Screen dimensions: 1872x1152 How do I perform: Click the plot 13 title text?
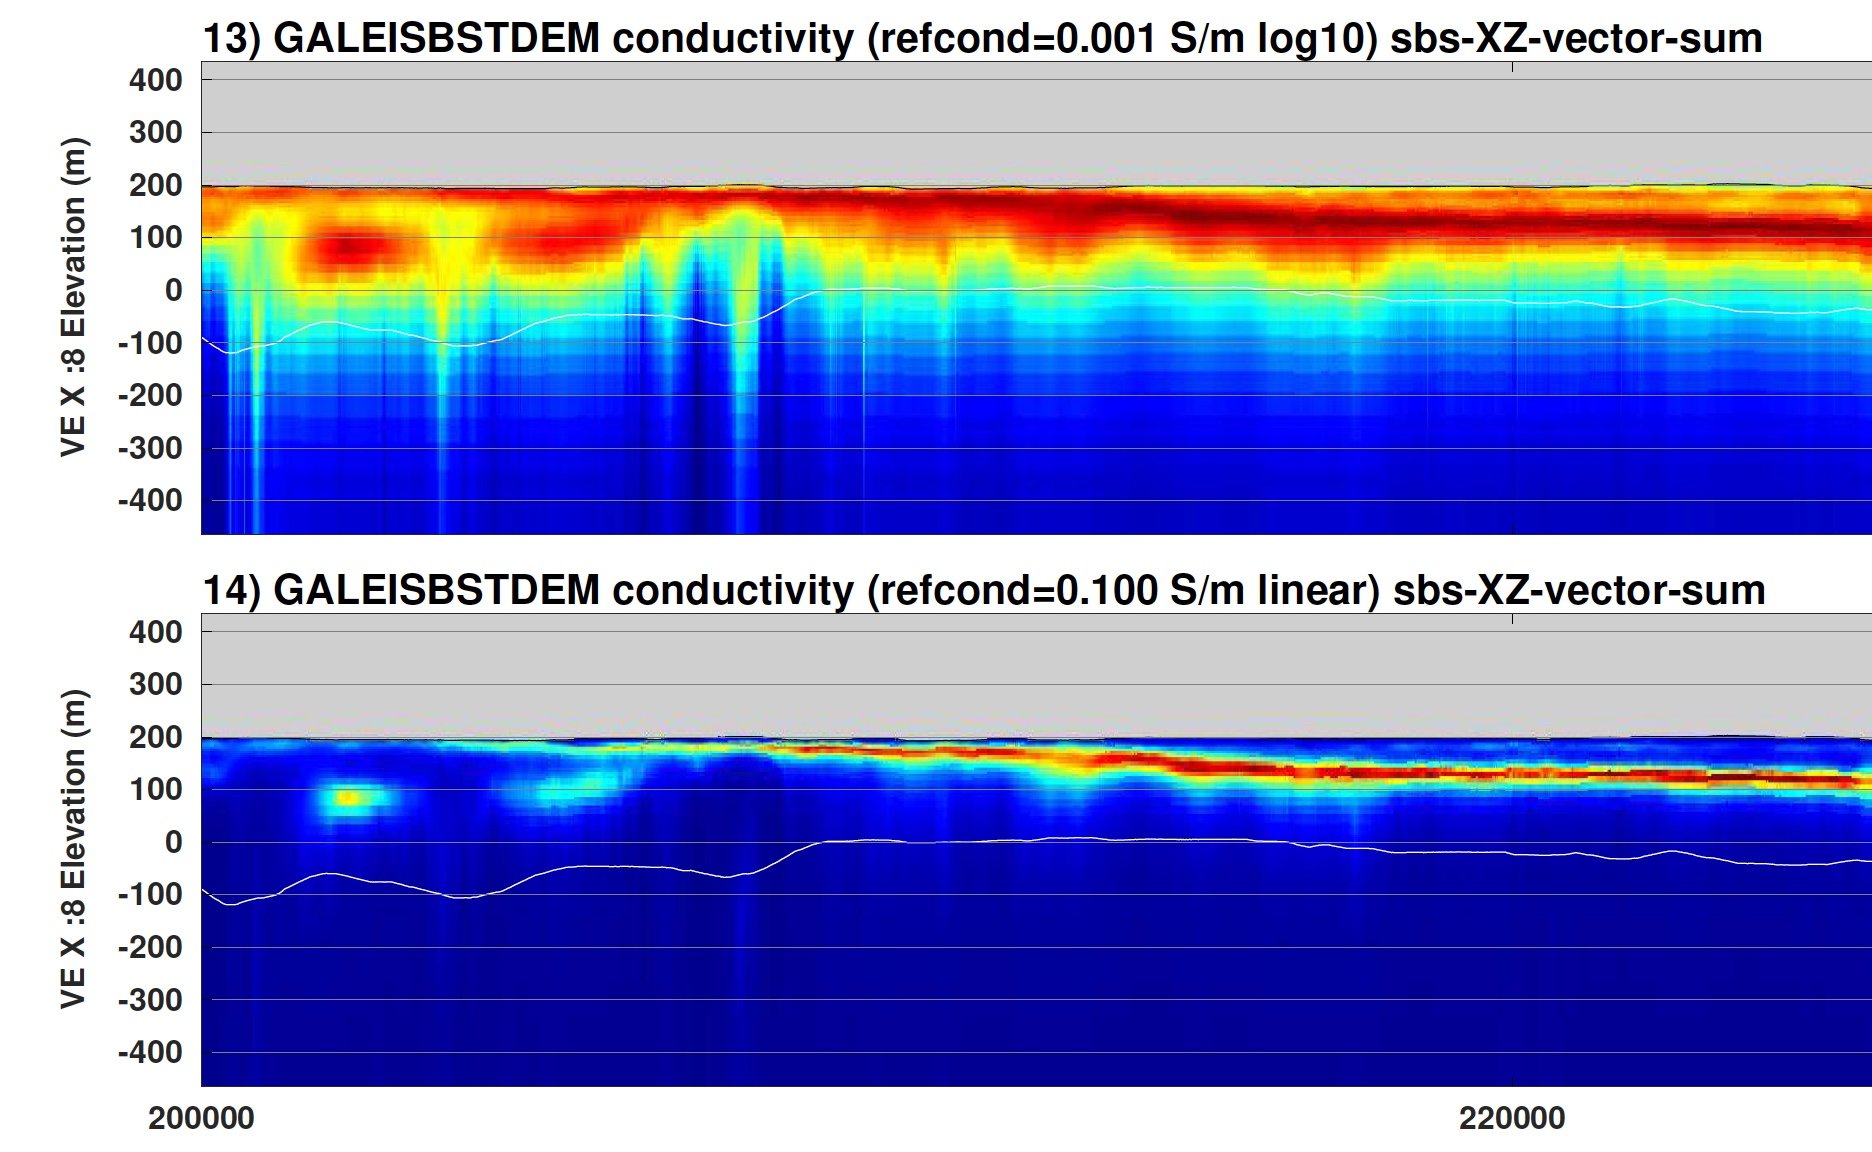[982, 38]
